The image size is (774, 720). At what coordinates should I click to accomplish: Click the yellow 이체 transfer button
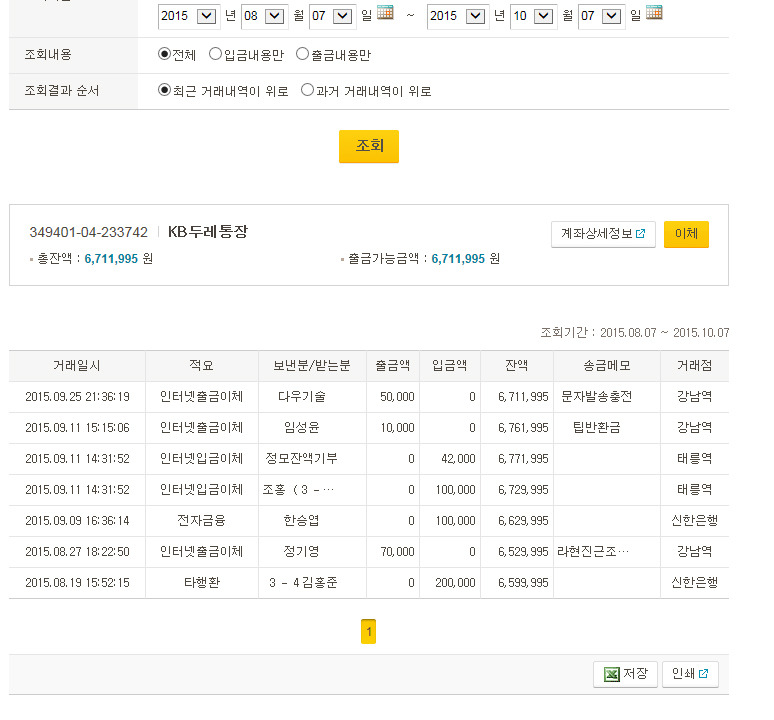[686, 234]
